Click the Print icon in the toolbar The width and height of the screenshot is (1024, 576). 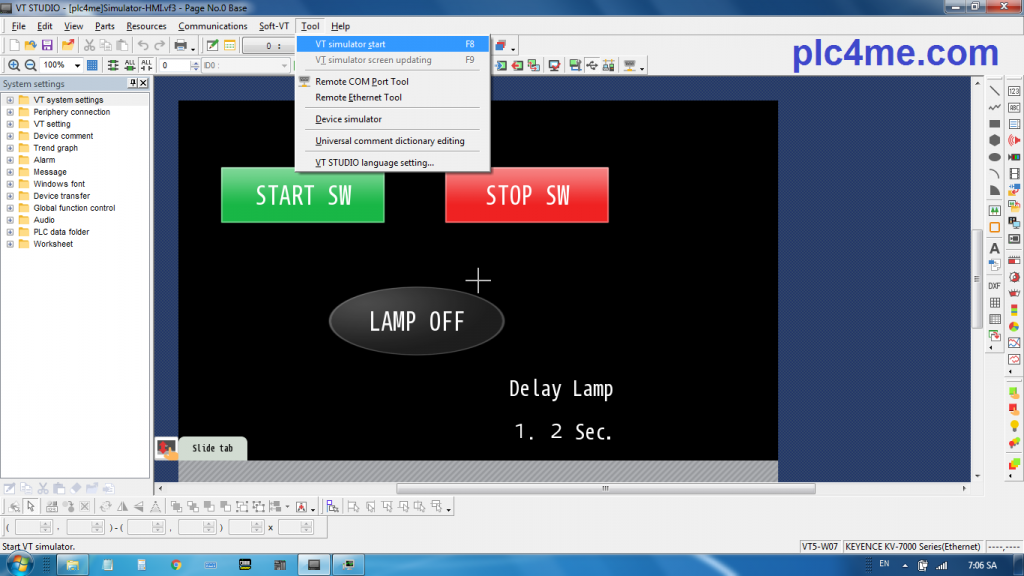pos(181,45)
